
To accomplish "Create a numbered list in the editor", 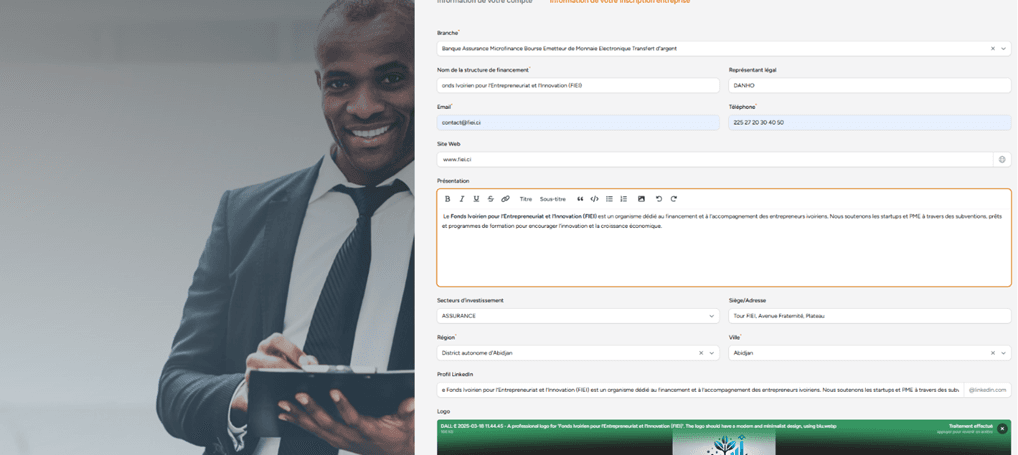I will (623, 199).
